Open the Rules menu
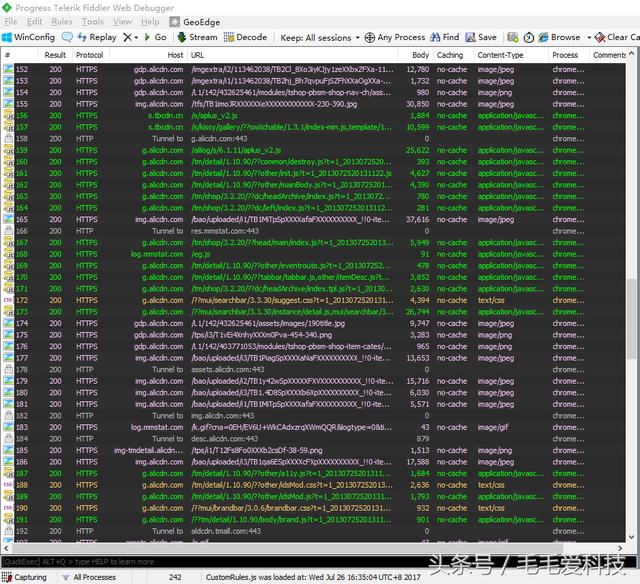 (x=62, y=22)
